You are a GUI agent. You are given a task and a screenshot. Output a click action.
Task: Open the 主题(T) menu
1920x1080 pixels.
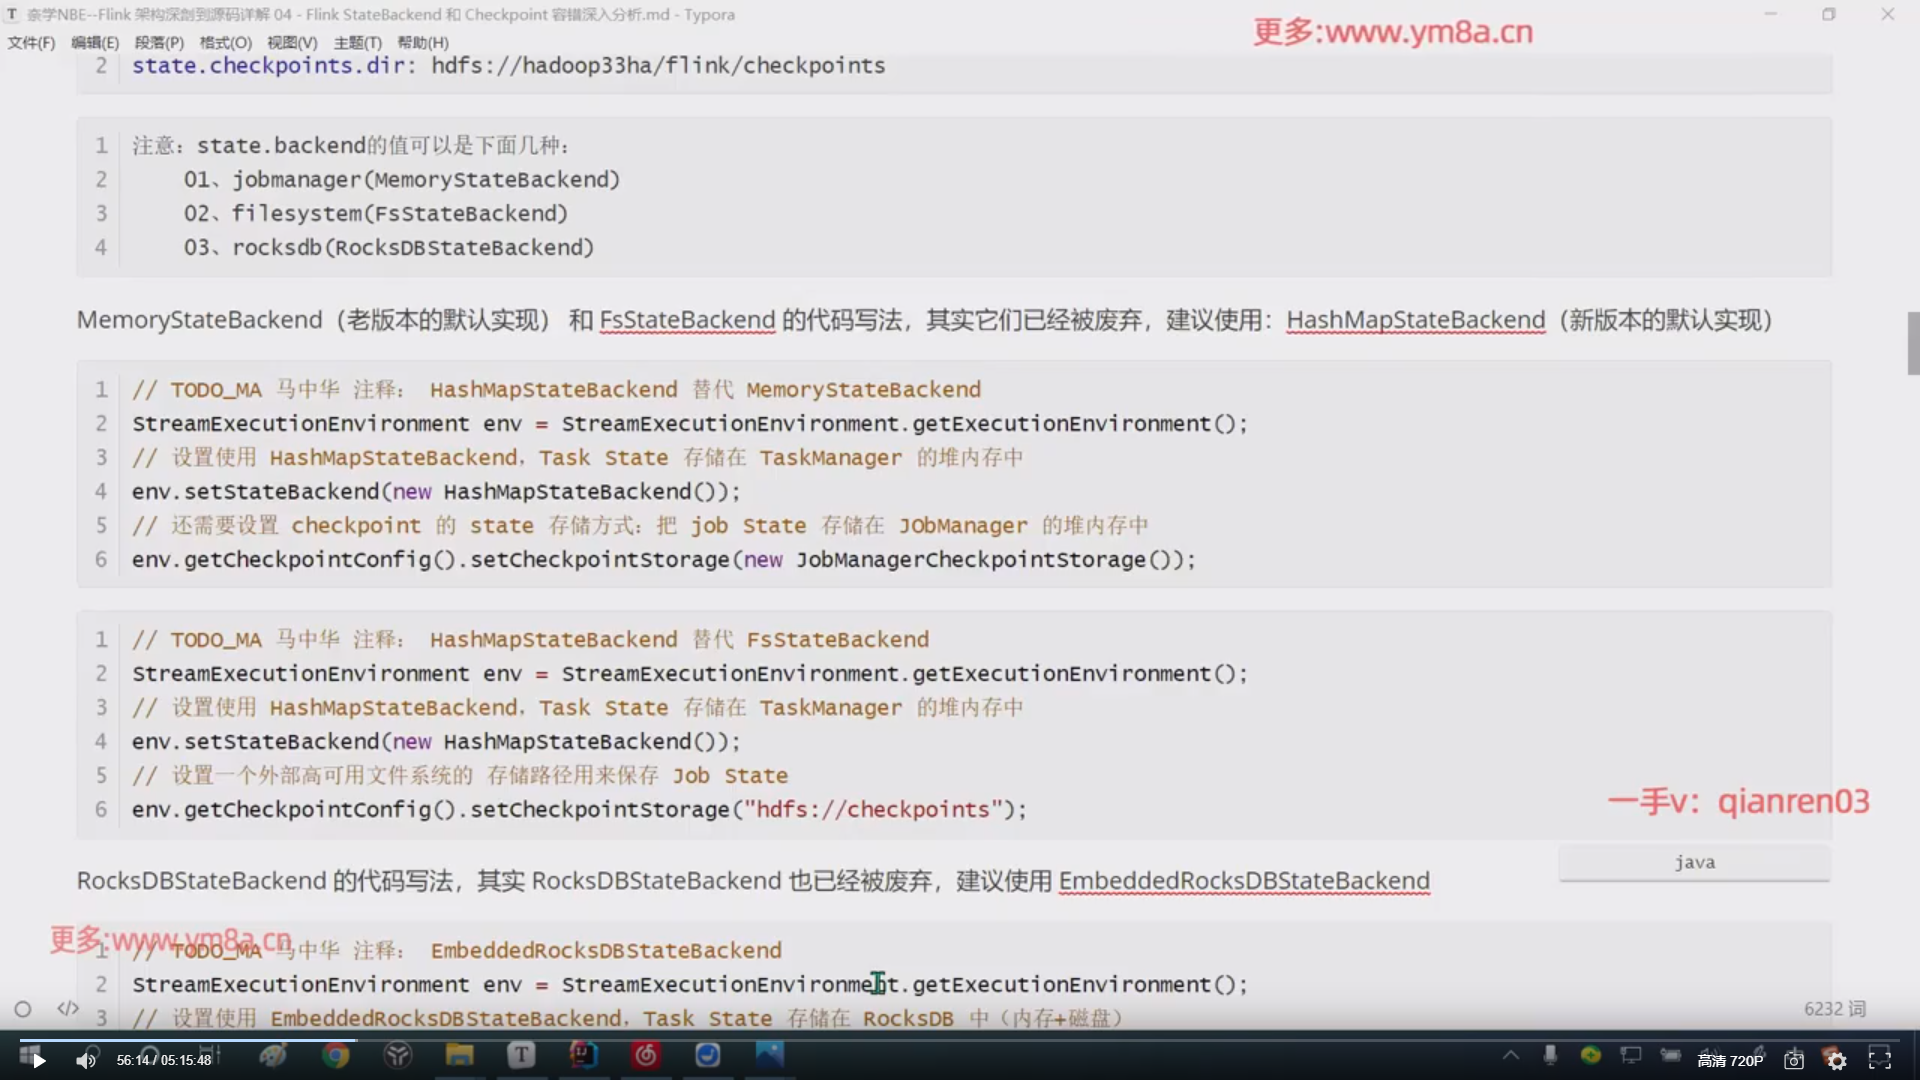pyautogui.click(x=357, y=42)
